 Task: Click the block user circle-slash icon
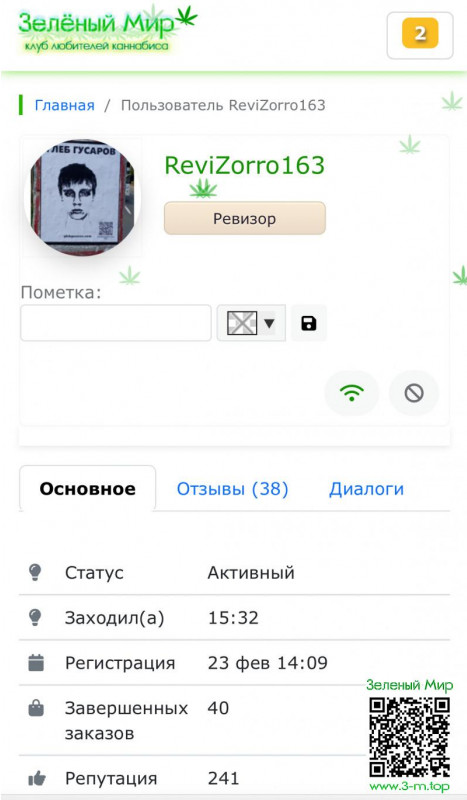point(414,393)
